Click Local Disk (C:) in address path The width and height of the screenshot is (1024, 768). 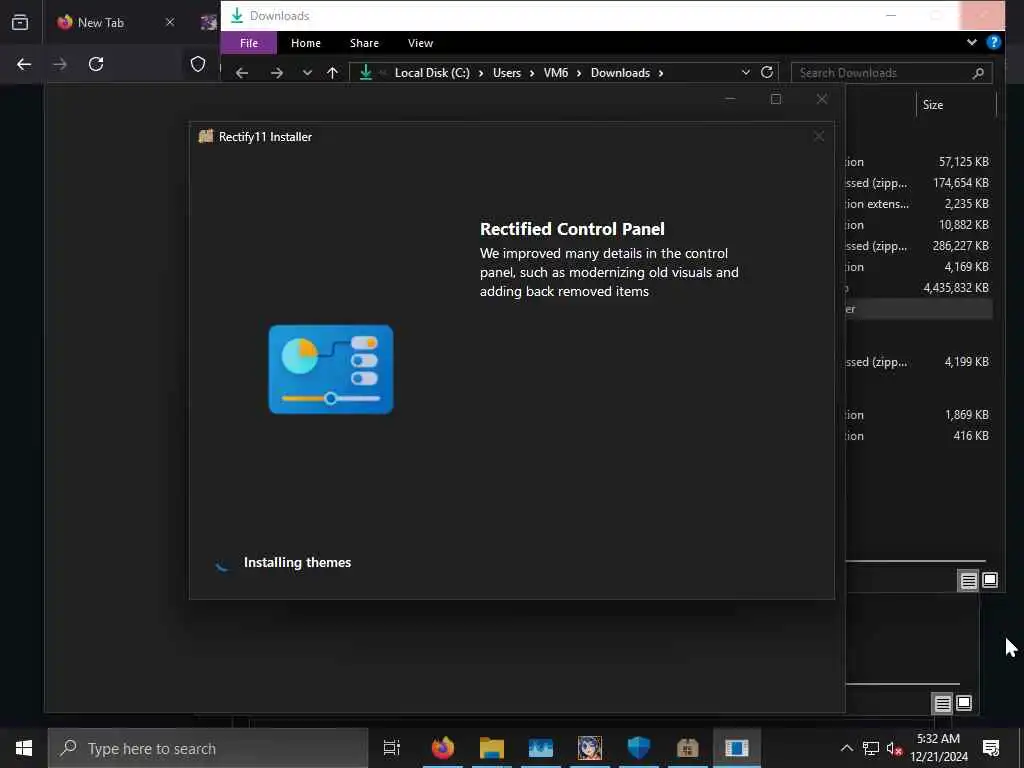coord(432,72)
